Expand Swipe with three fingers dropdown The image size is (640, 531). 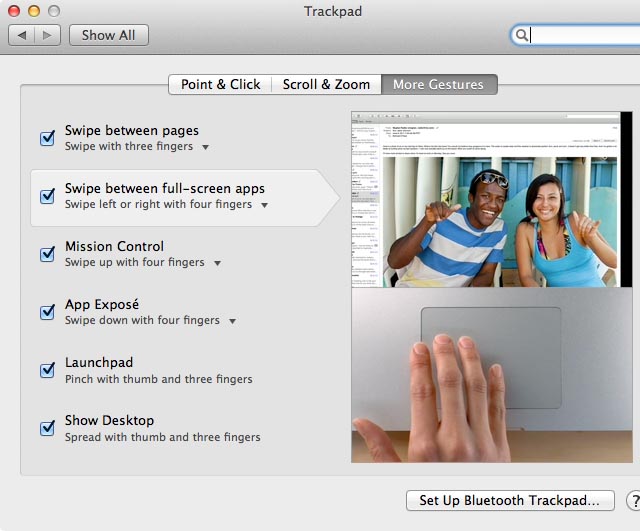pyautogui.click(x=205, y=147)
